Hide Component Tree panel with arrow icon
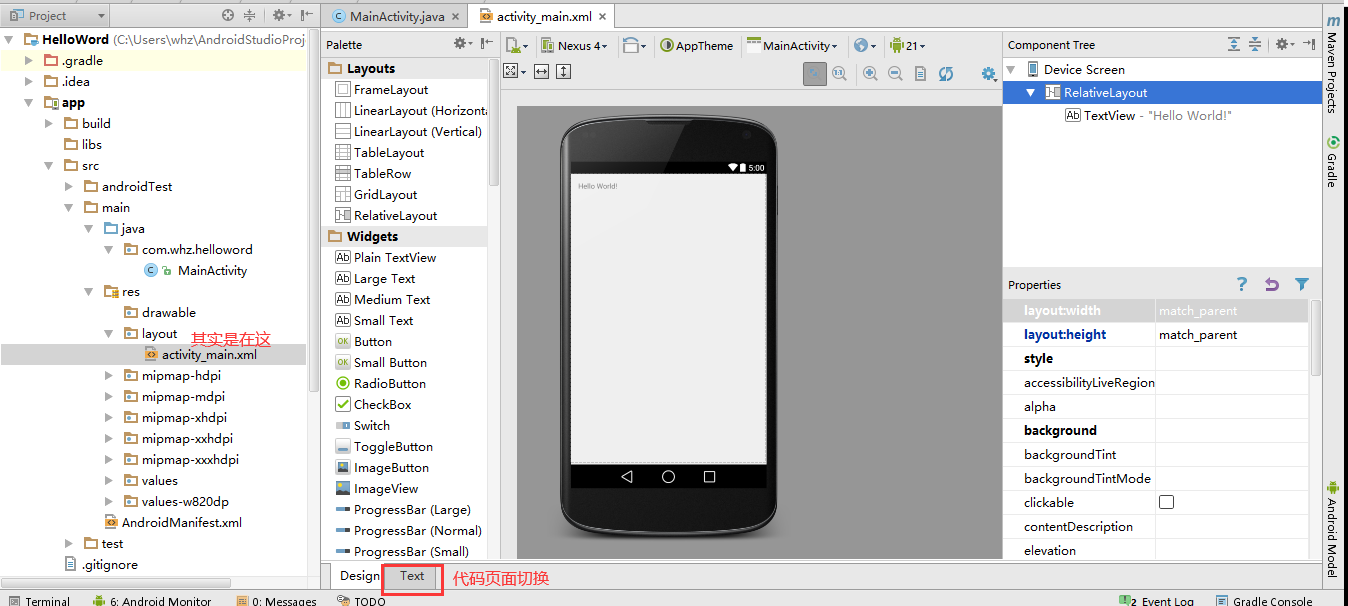 [1308, 44]
